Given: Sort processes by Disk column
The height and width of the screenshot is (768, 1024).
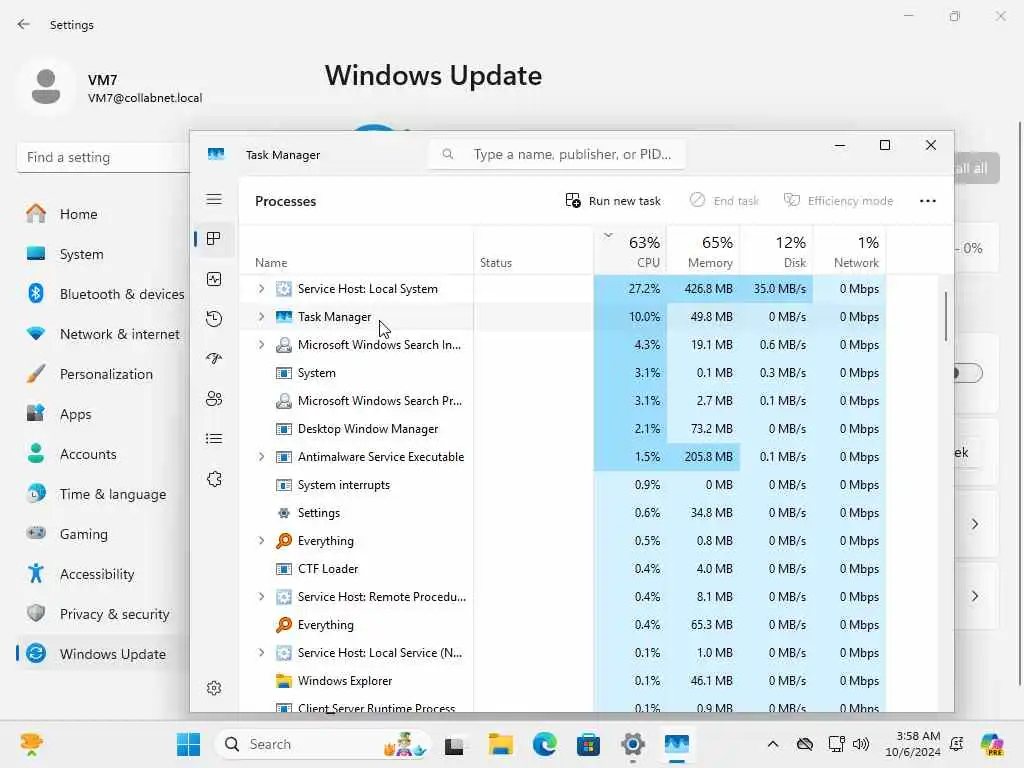Looking at the screenshot, I should (777, 251).
